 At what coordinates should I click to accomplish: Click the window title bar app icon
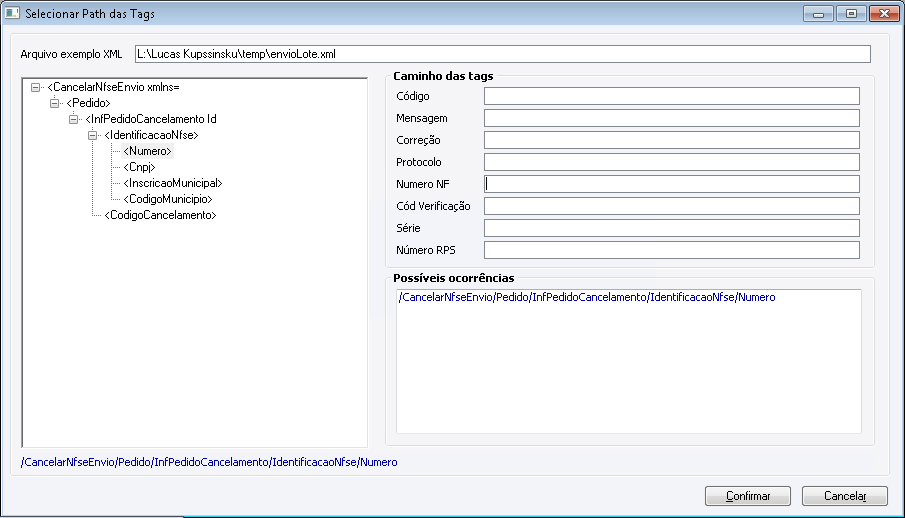point(12,13)
